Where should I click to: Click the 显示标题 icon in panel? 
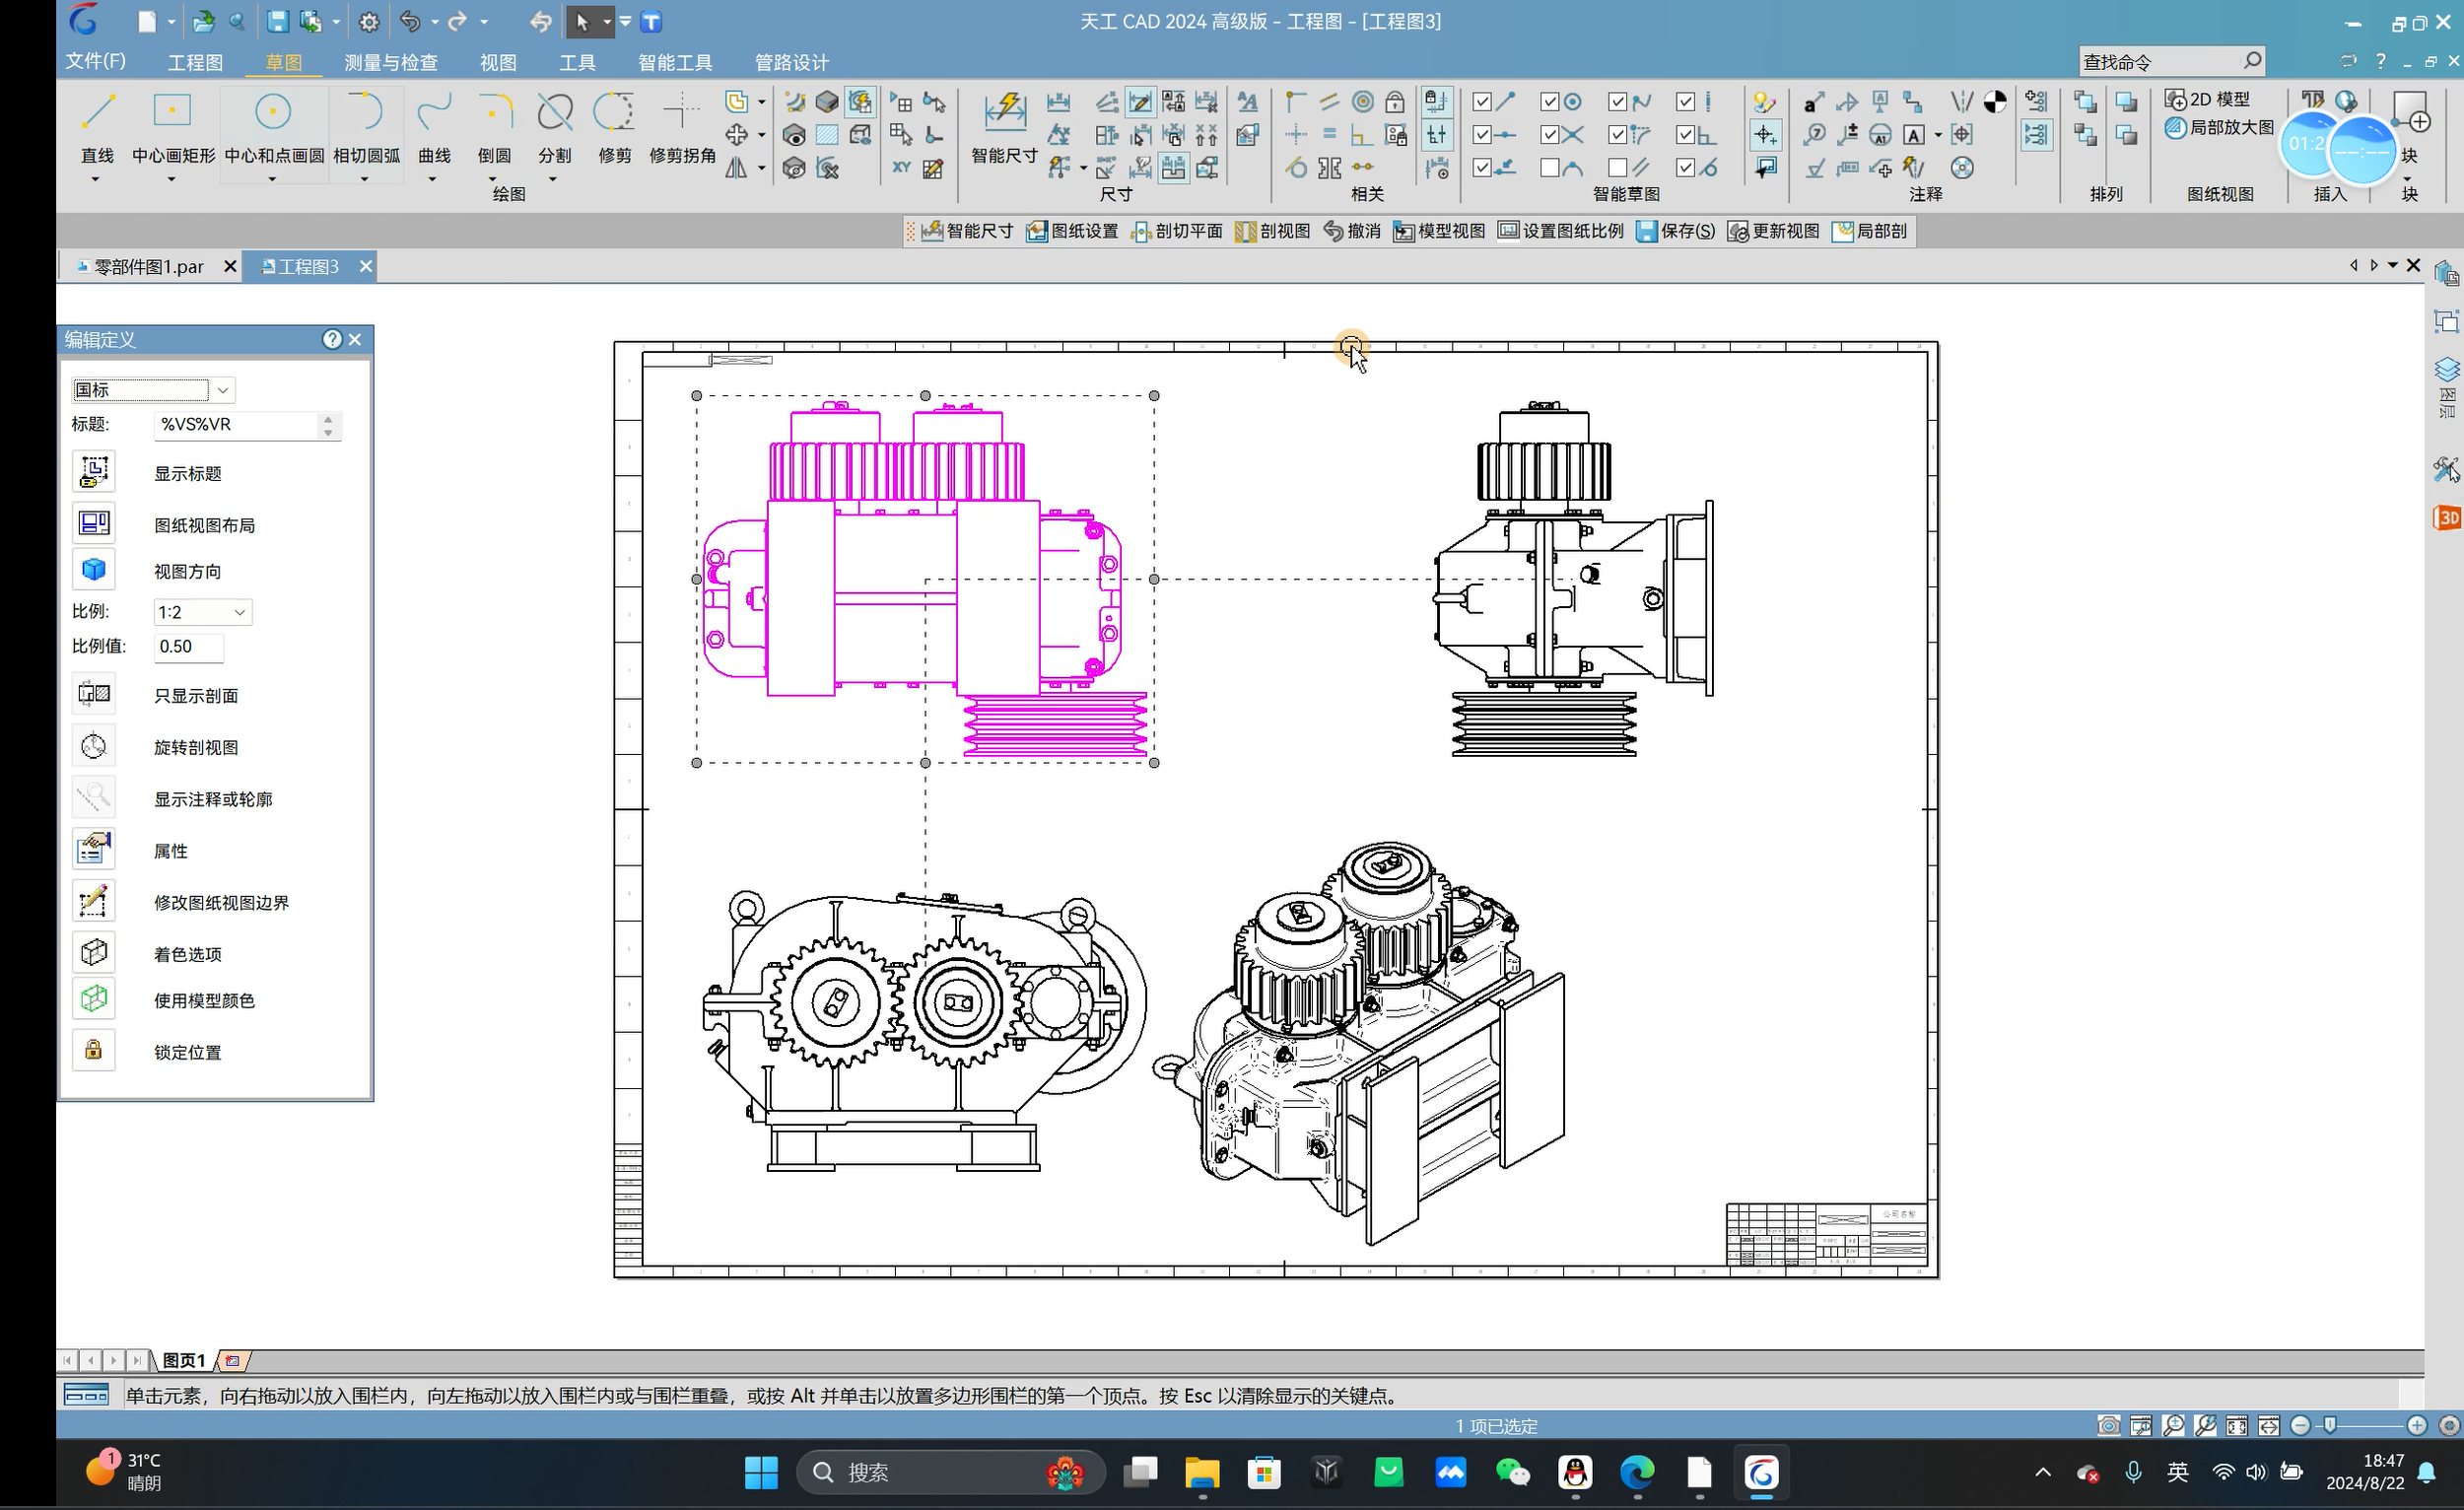(x=94, y=471)
